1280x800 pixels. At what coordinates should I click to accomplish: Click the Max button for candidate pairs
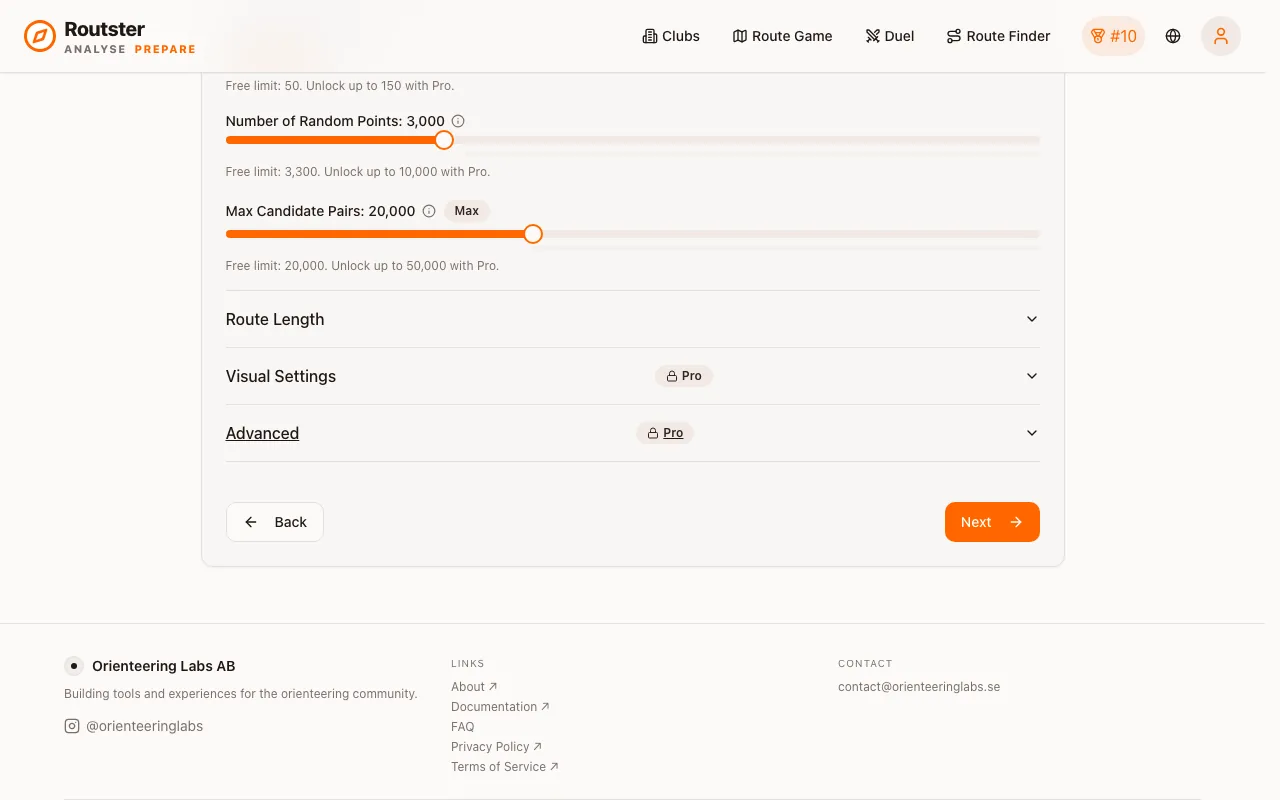467,211
